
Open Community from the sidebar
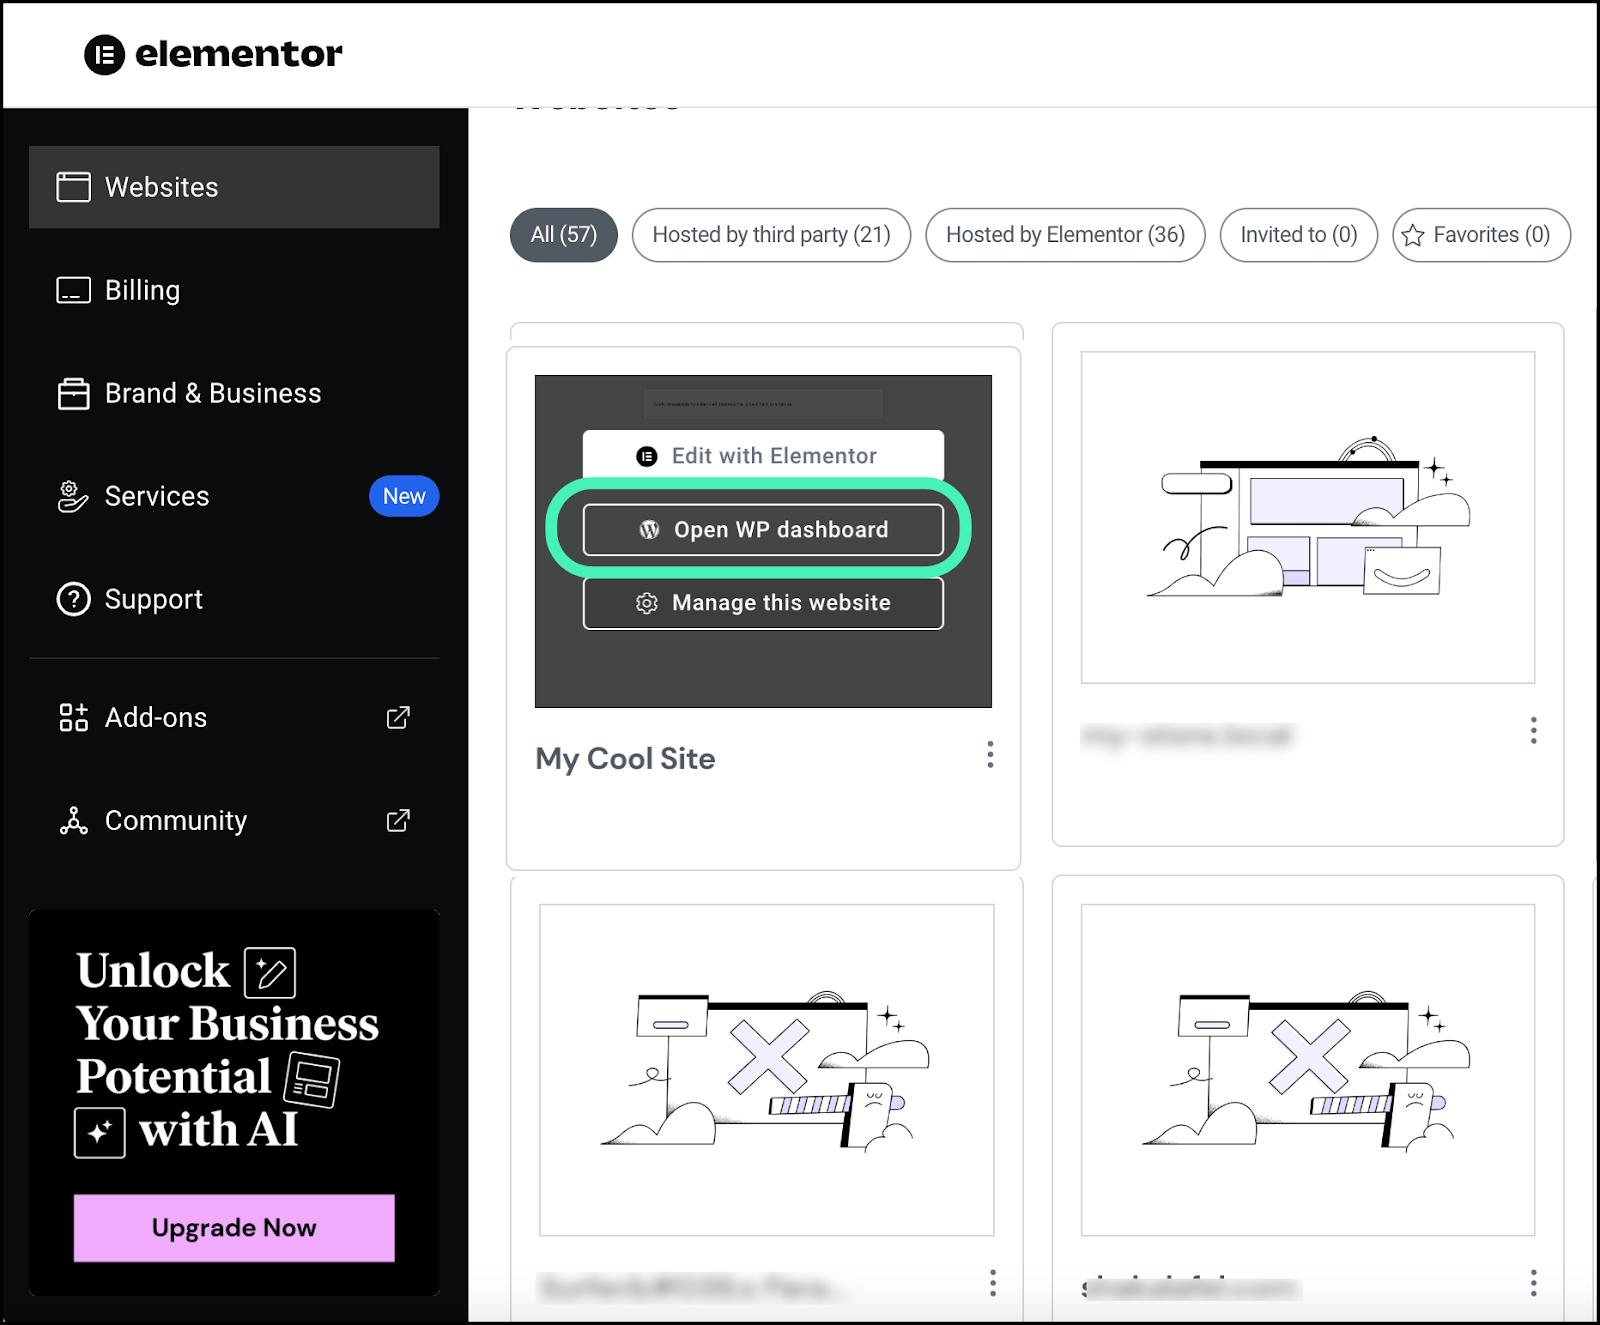(234, 820)
